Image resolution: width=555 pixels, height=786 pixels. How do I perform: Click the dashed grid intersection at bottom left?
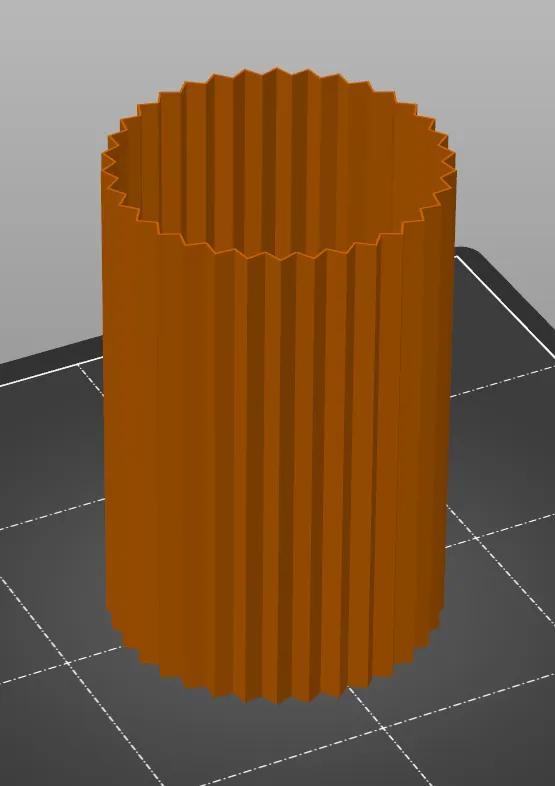(x=67, y=663)
